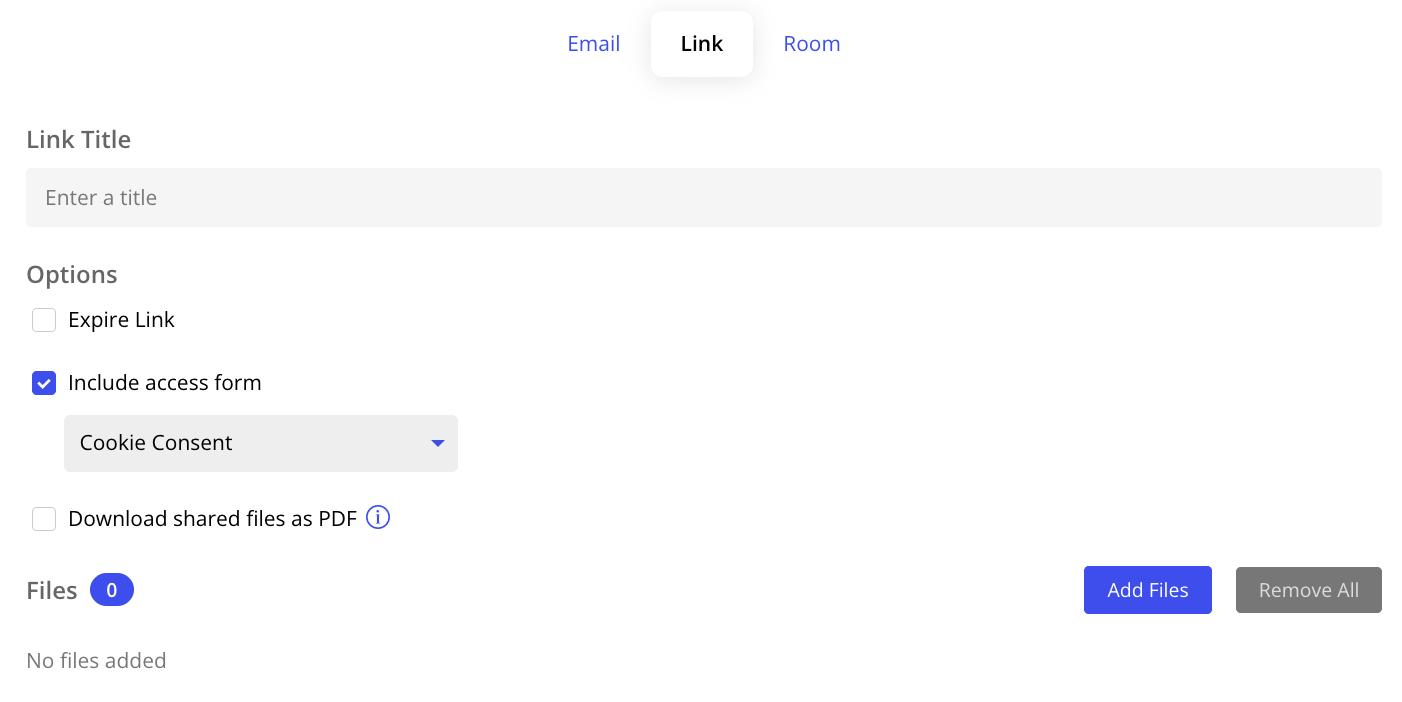
Task: Select the active Link tab
Action: pos(701,43)
